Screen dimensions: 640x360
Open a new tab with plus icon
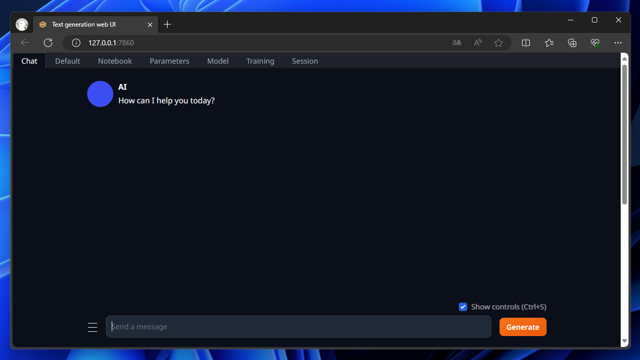coord(167,24)
